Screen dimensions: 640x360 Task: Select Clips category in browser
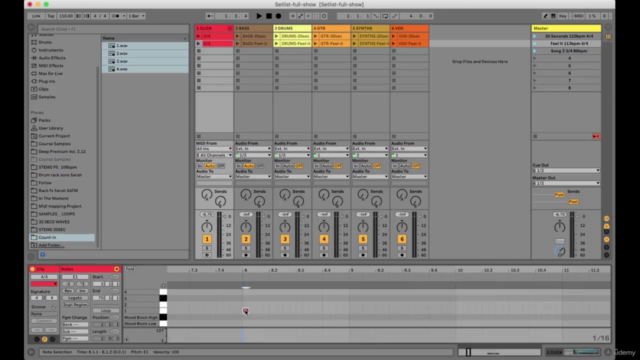pyautogui.click(x=43, y=89)
